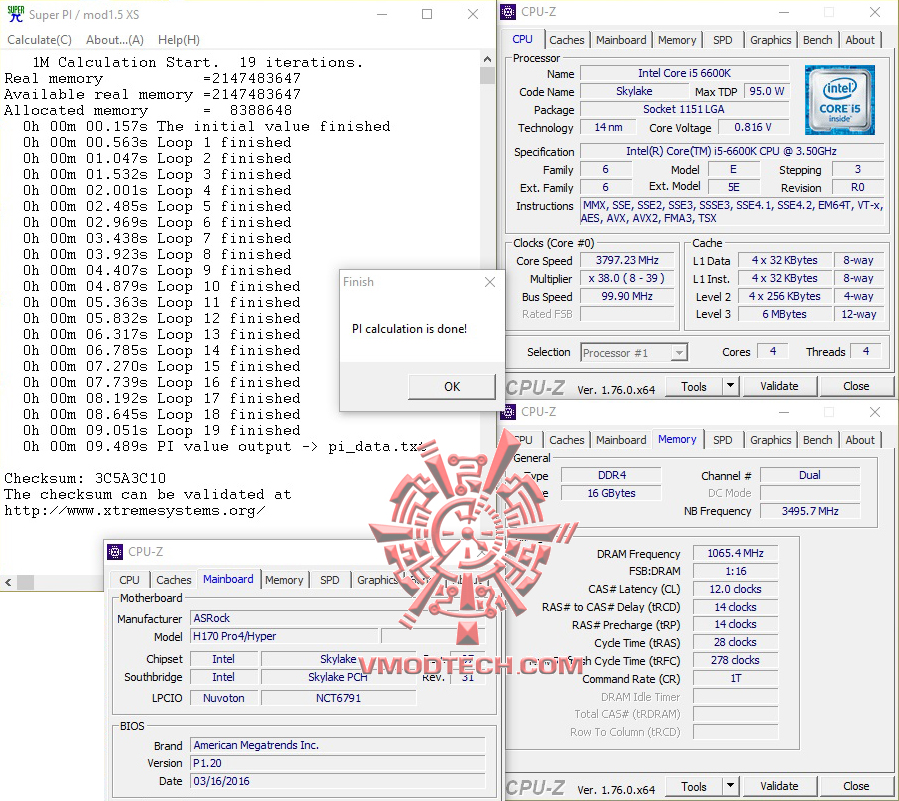Image resolution: width=899 pixels, height=801 pixels.
Task: Click the Checksum: 3C5A3C10 line
Action: click(x=85, y=478)
